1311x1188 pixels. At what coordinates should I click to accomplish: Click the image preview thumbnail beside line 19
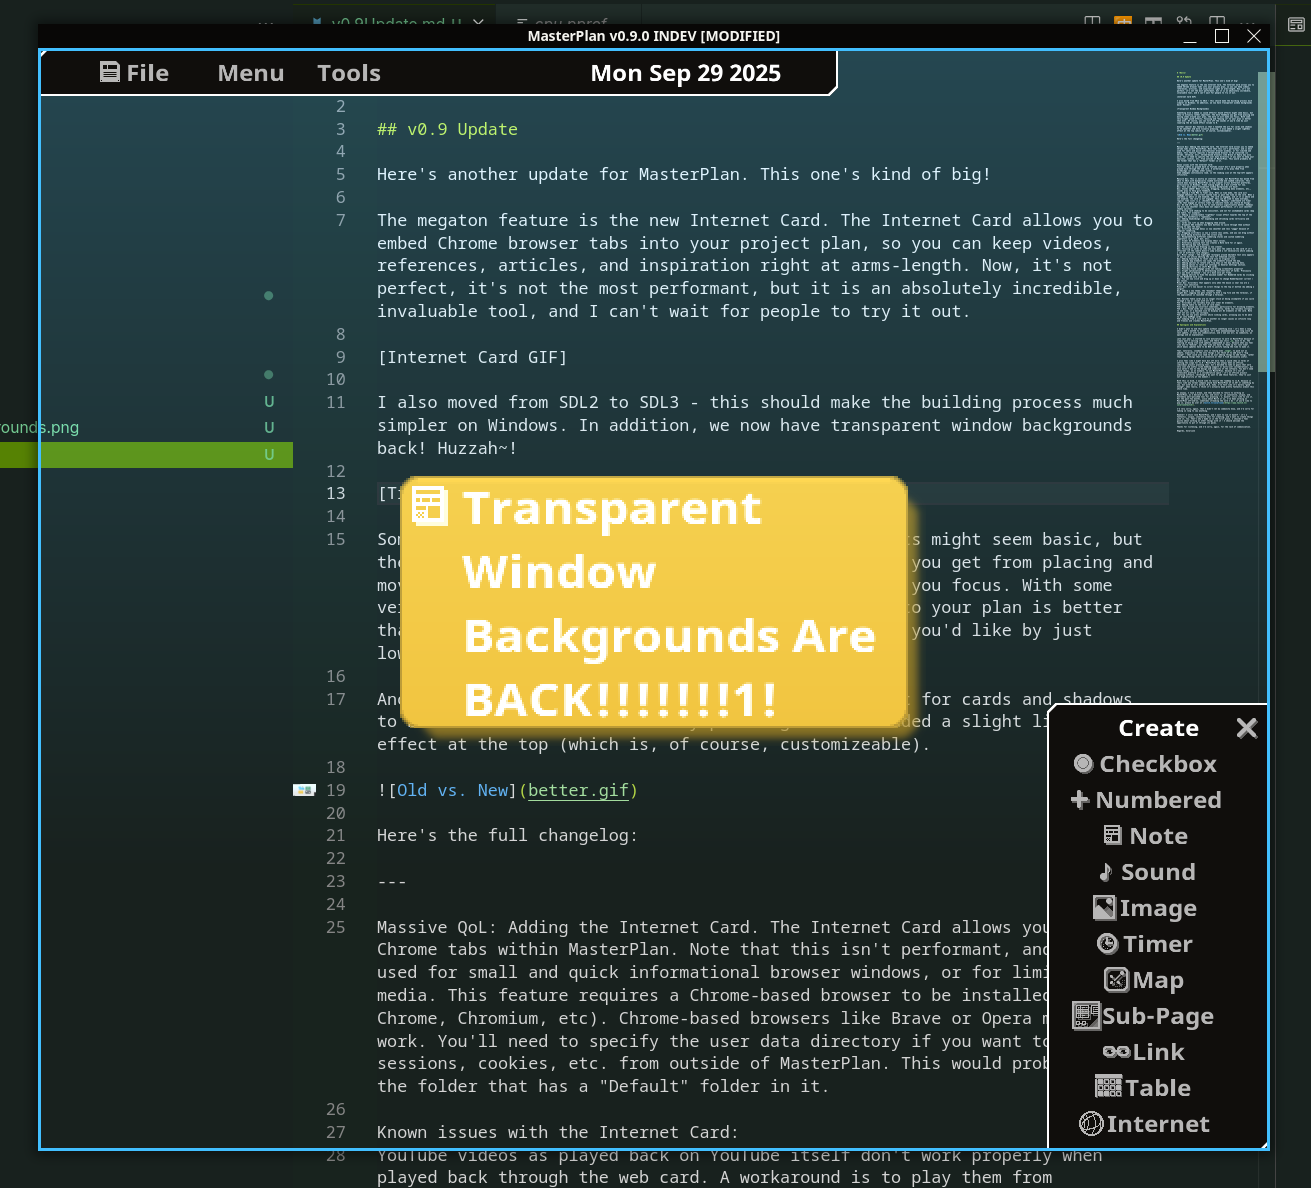(x=304, y=790)
